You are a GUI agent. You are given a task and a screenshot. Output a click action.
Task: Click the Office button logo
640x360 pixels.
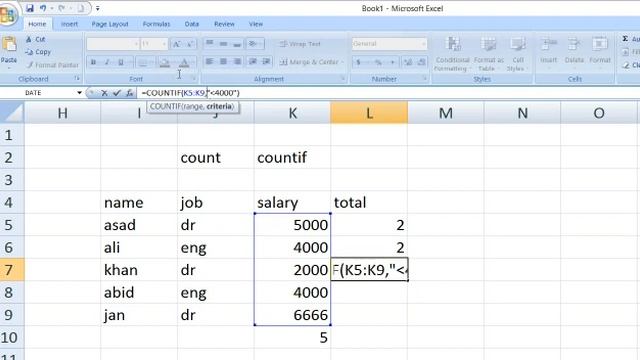click(7, 14)
